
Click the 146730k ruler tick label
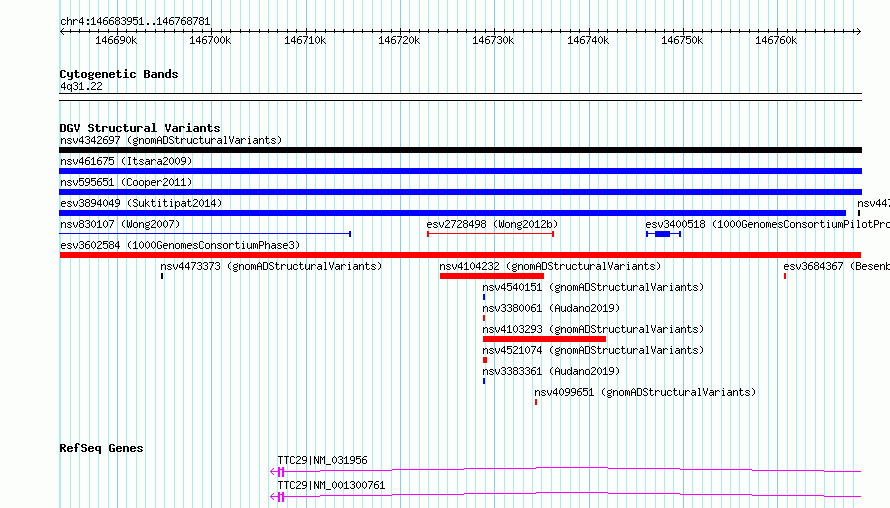[x=493, y=40]
